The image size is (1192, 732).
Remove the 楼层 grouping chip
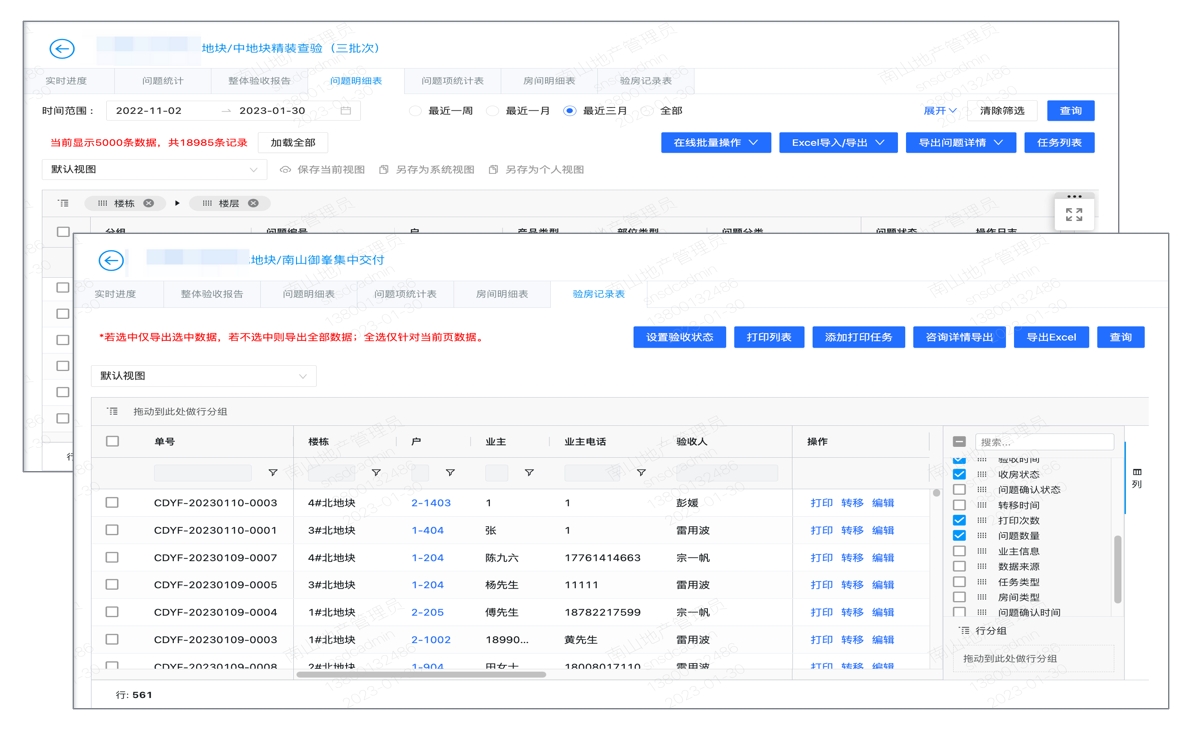253,203
